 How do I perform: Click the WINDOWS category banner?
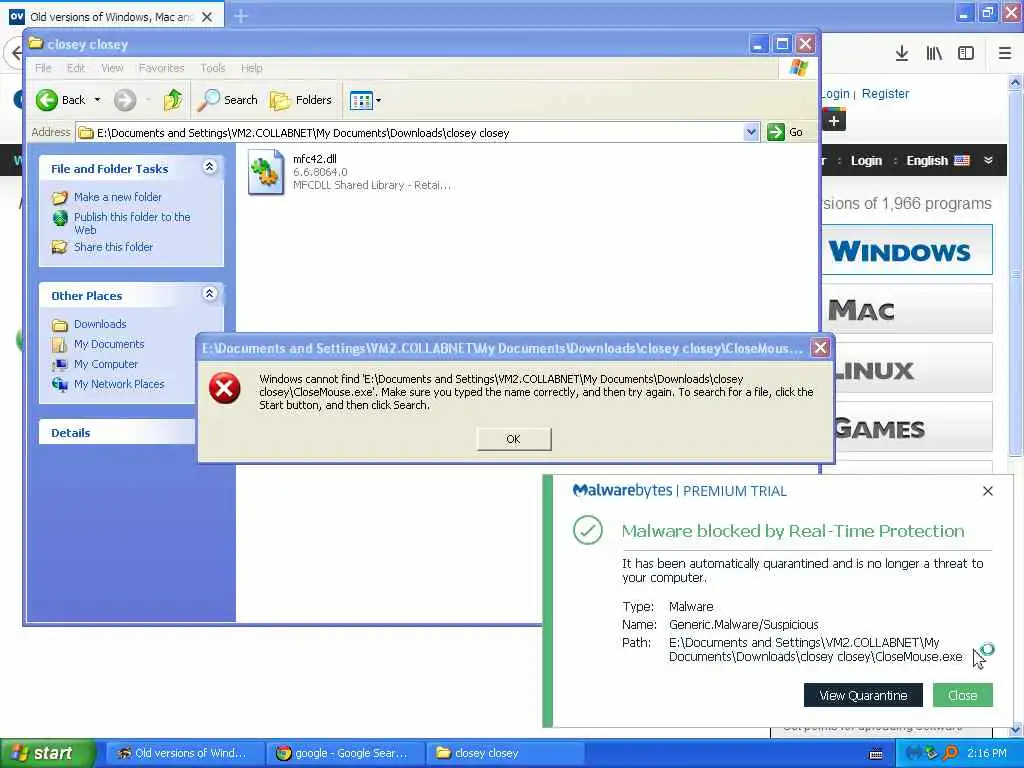coord(906,250)
